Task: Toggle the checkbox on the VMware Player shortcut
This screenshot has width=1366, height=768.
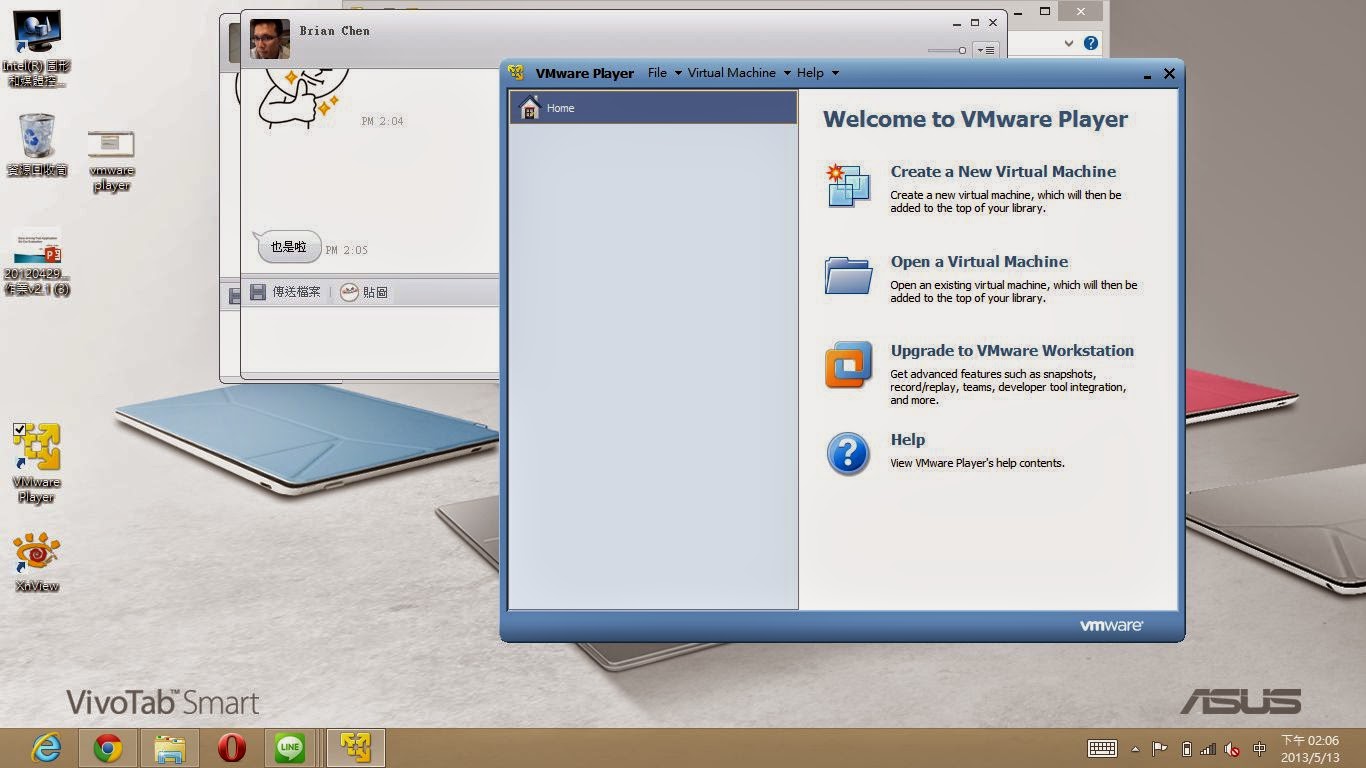Action: click(x=19, y=430)
